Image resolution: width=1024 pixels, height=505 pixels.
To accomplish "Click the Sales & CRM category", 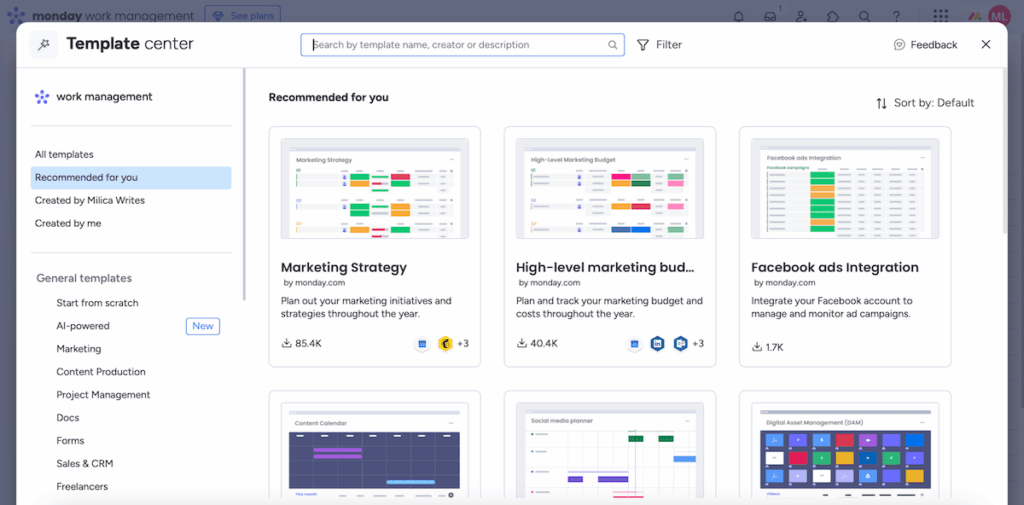I will [84, 464].
